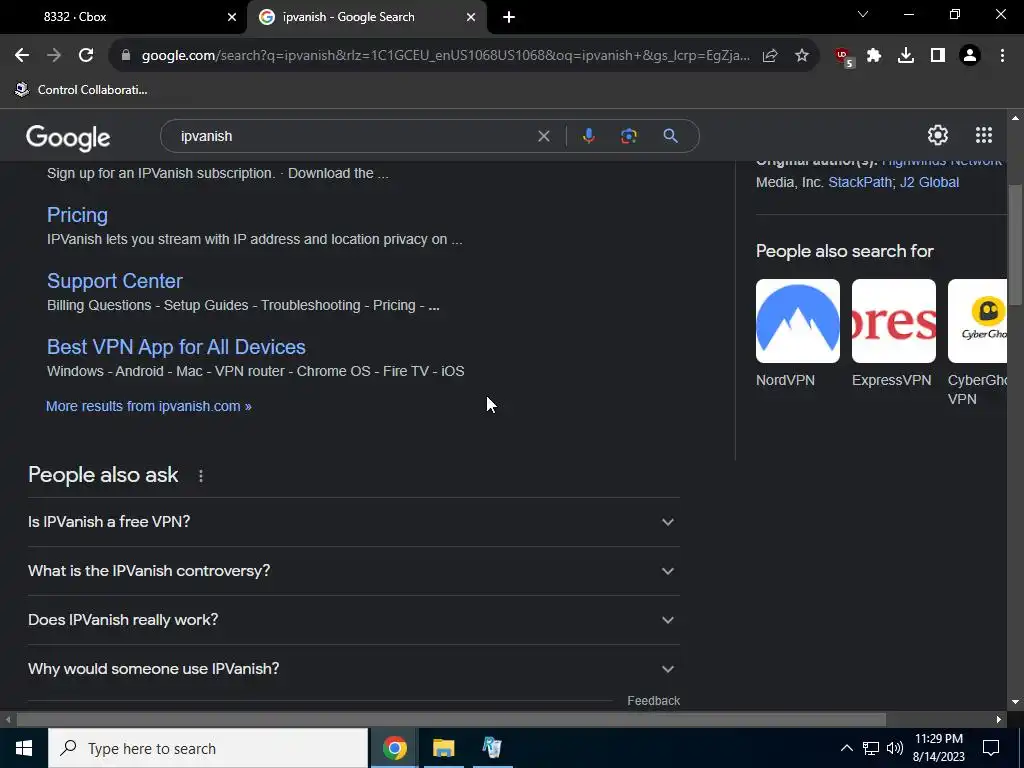Open File Explorer from the taskbar
This screenshot has width=1024, height=768.
tap(443, 748)
